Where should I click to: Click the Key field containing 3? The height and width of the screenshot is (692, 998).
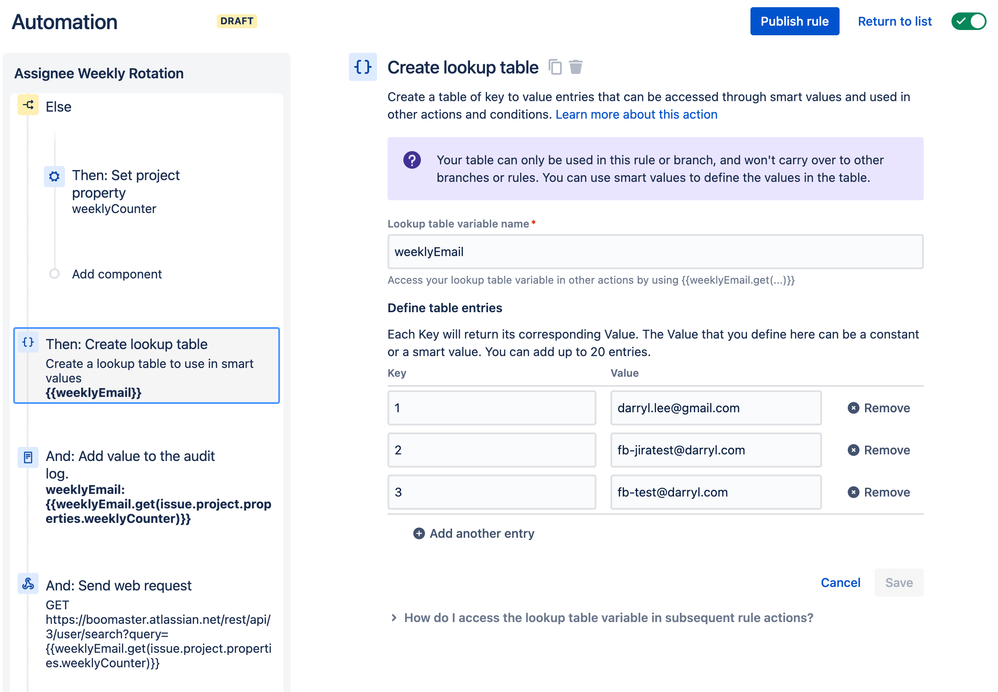(x=491, y=492)
